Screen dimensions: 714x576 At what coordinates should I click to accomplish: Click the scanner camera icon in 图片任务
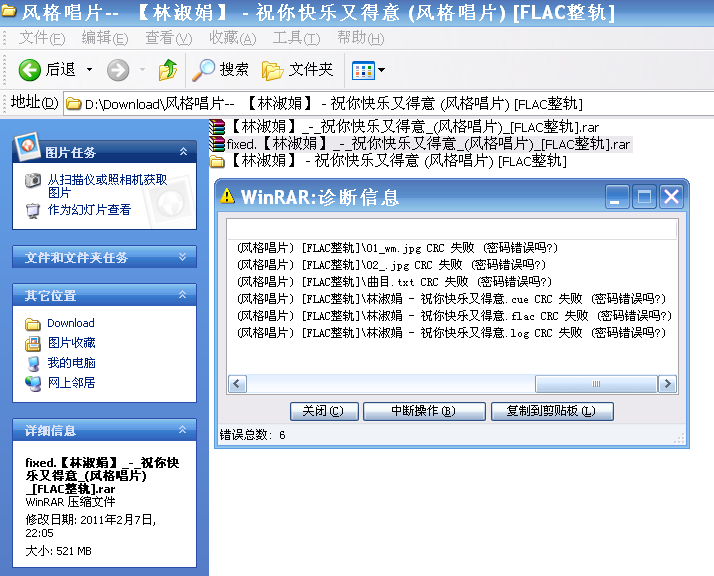point(33,180)
